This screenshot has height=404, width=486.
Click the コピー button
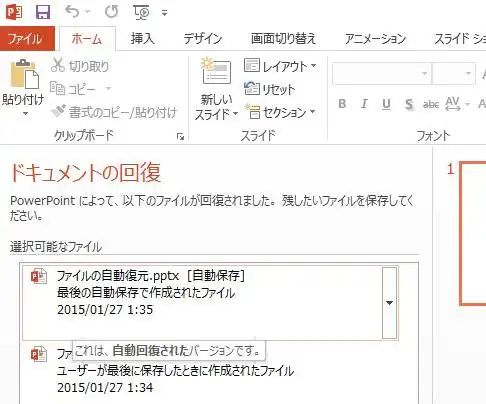[x=73, y=89]
